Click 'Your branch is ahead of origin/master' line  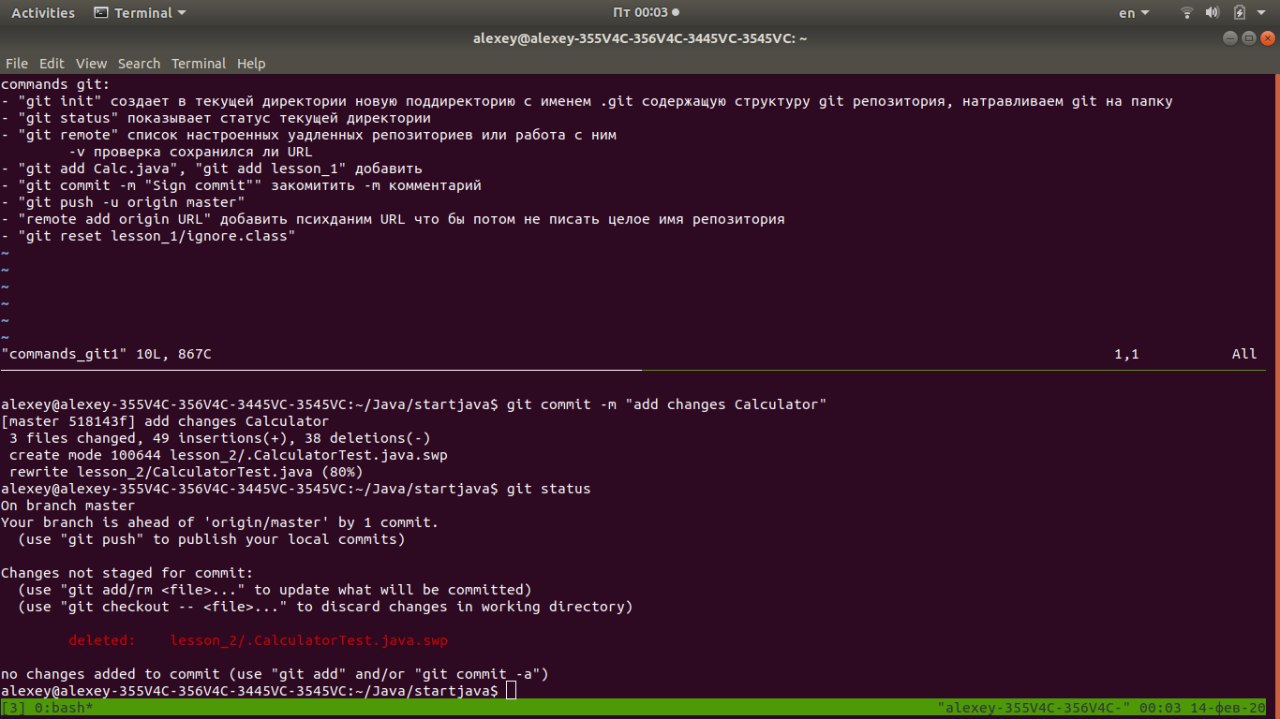(x=220, y=522)
